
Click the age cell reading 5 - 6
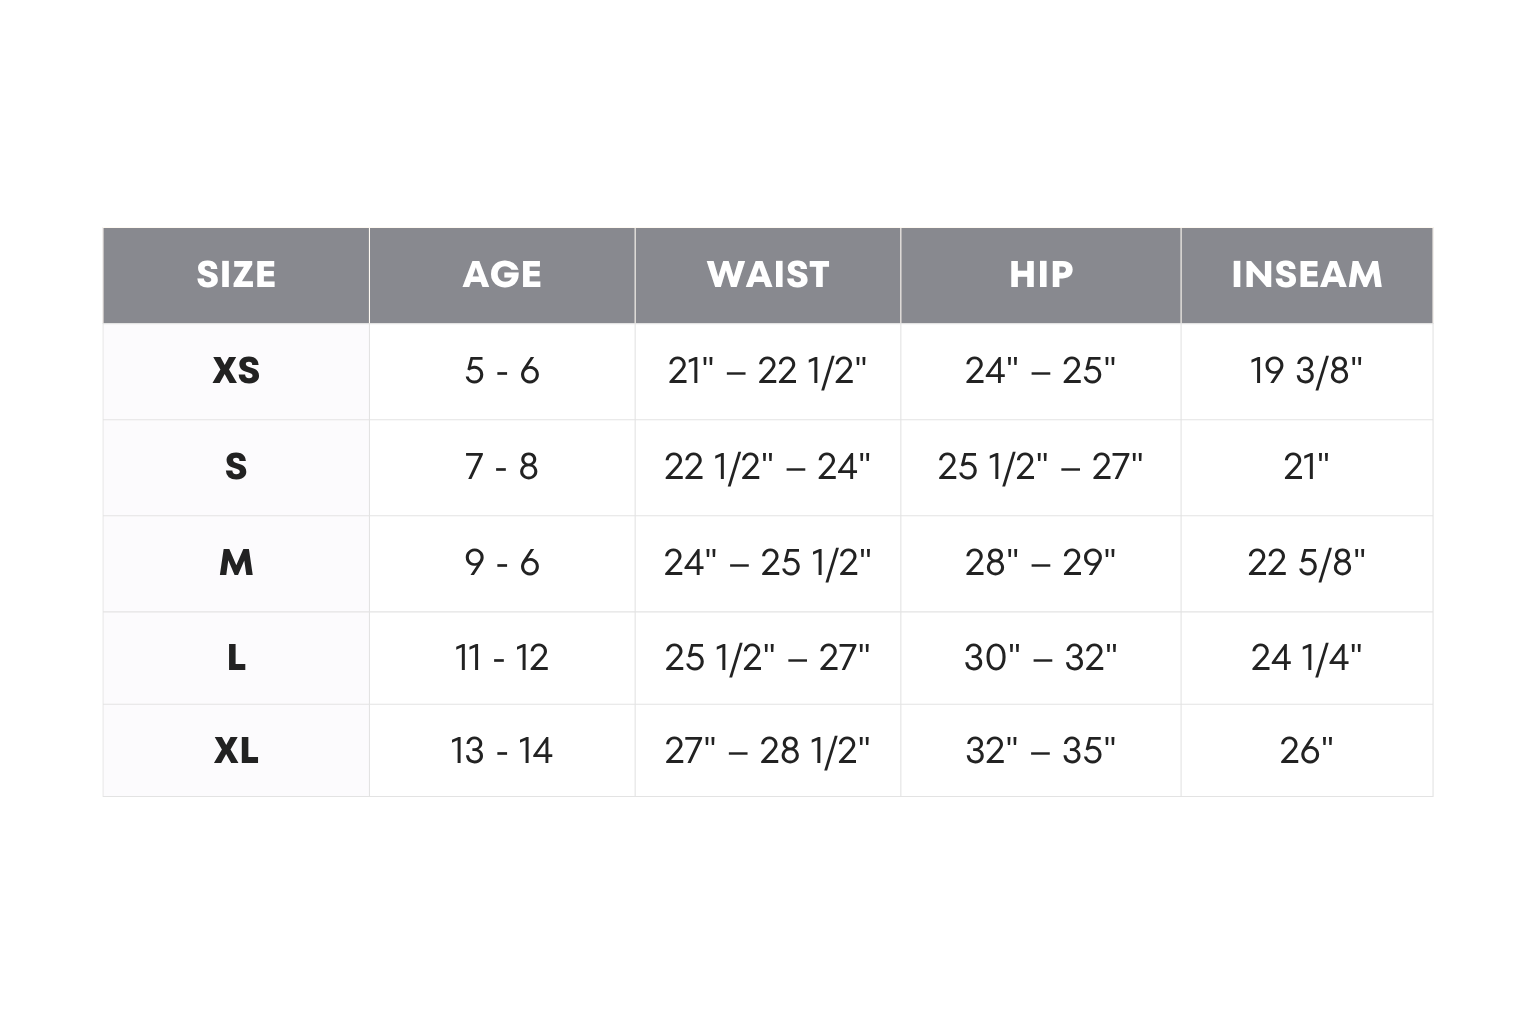(502, 371)
